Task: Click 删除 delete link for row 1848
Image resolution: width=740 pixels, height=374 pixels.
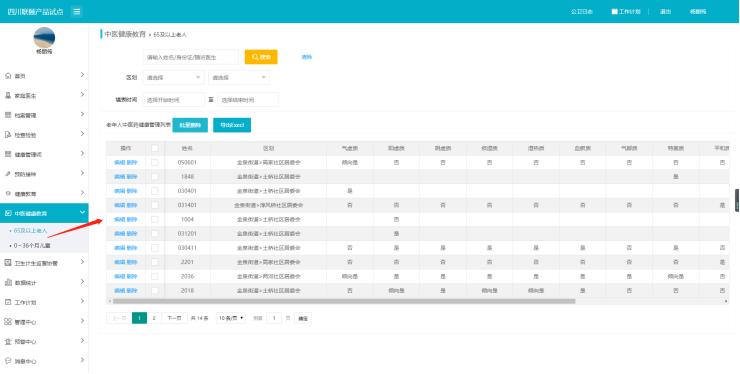Action: [132, 177]
